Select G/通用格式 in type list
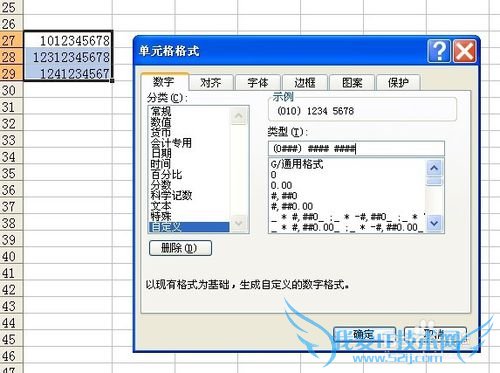 pyautogui.click(x=347, y=164)
